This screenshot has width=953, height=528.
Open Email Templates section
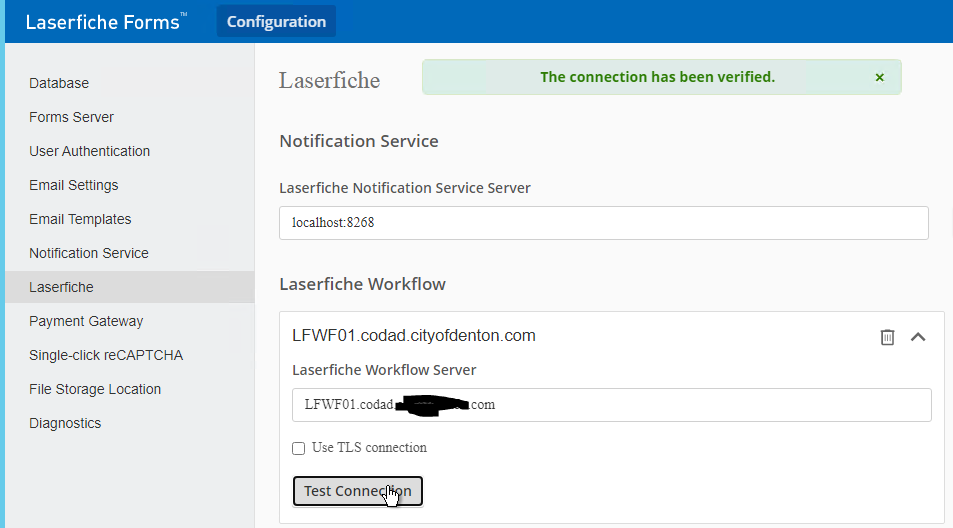80,219
